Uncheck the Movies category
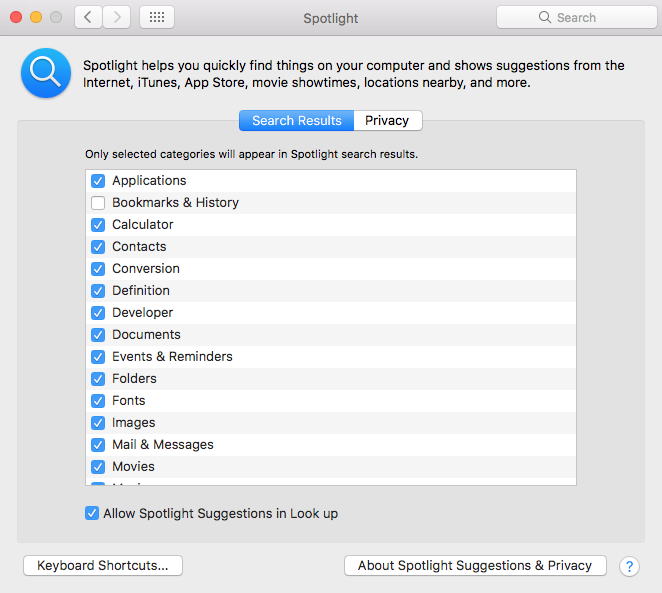 click(98, 467)
